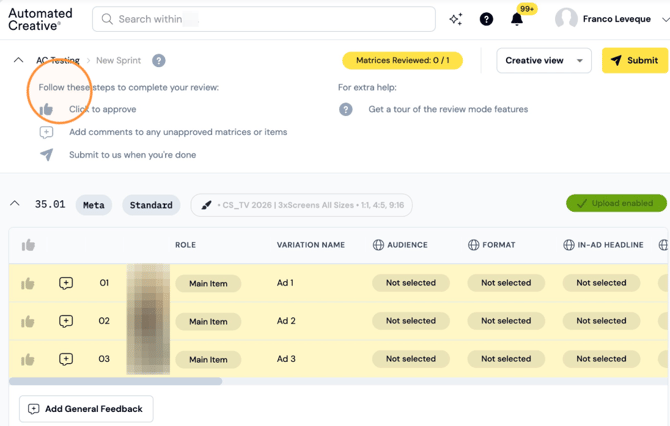Click paper plane icon in review steps
Viewport: 670px width, 426px height.
pyautogui.click(x=46, y=155)
